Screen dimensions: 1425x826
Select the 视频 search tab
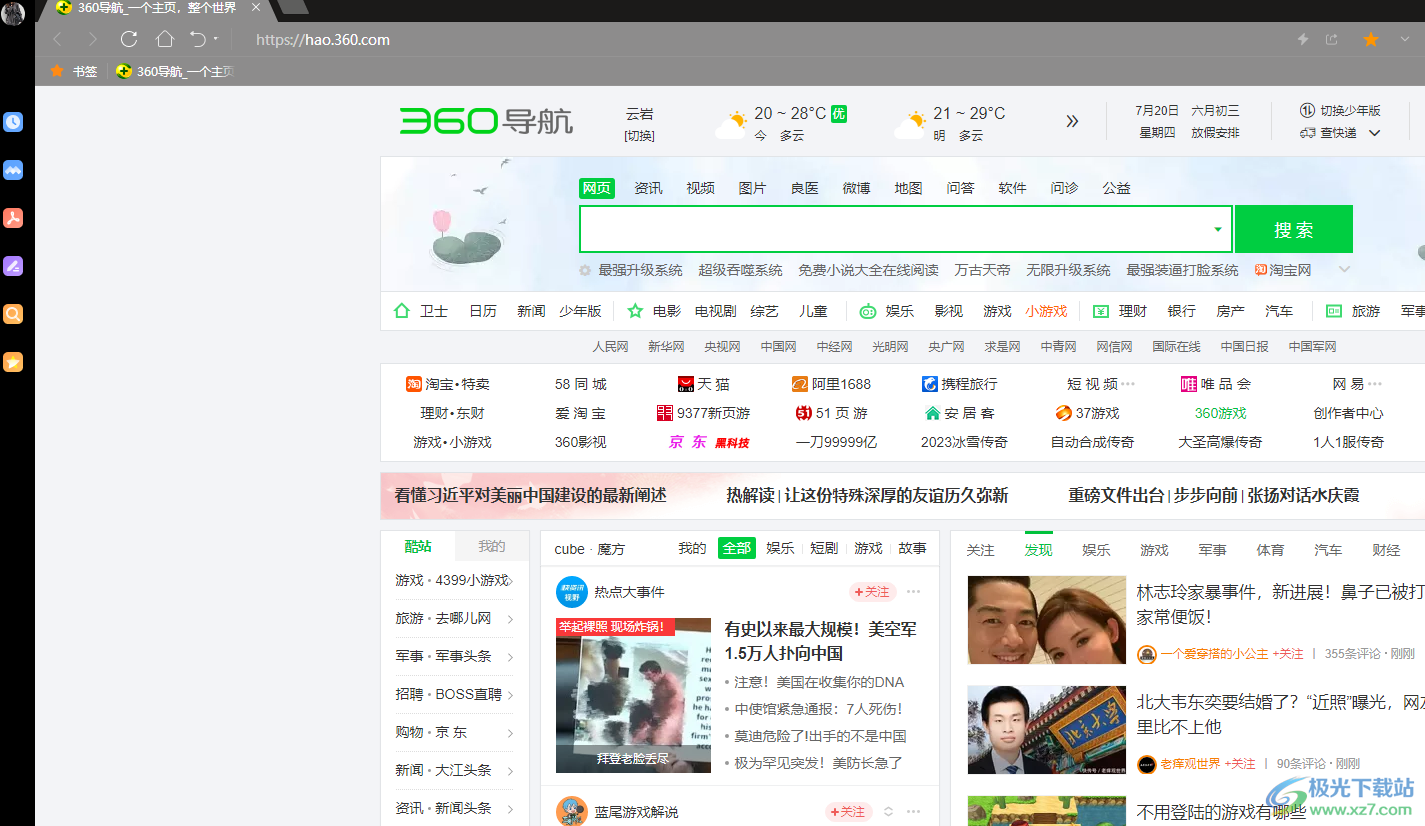[x=700, y=188]
